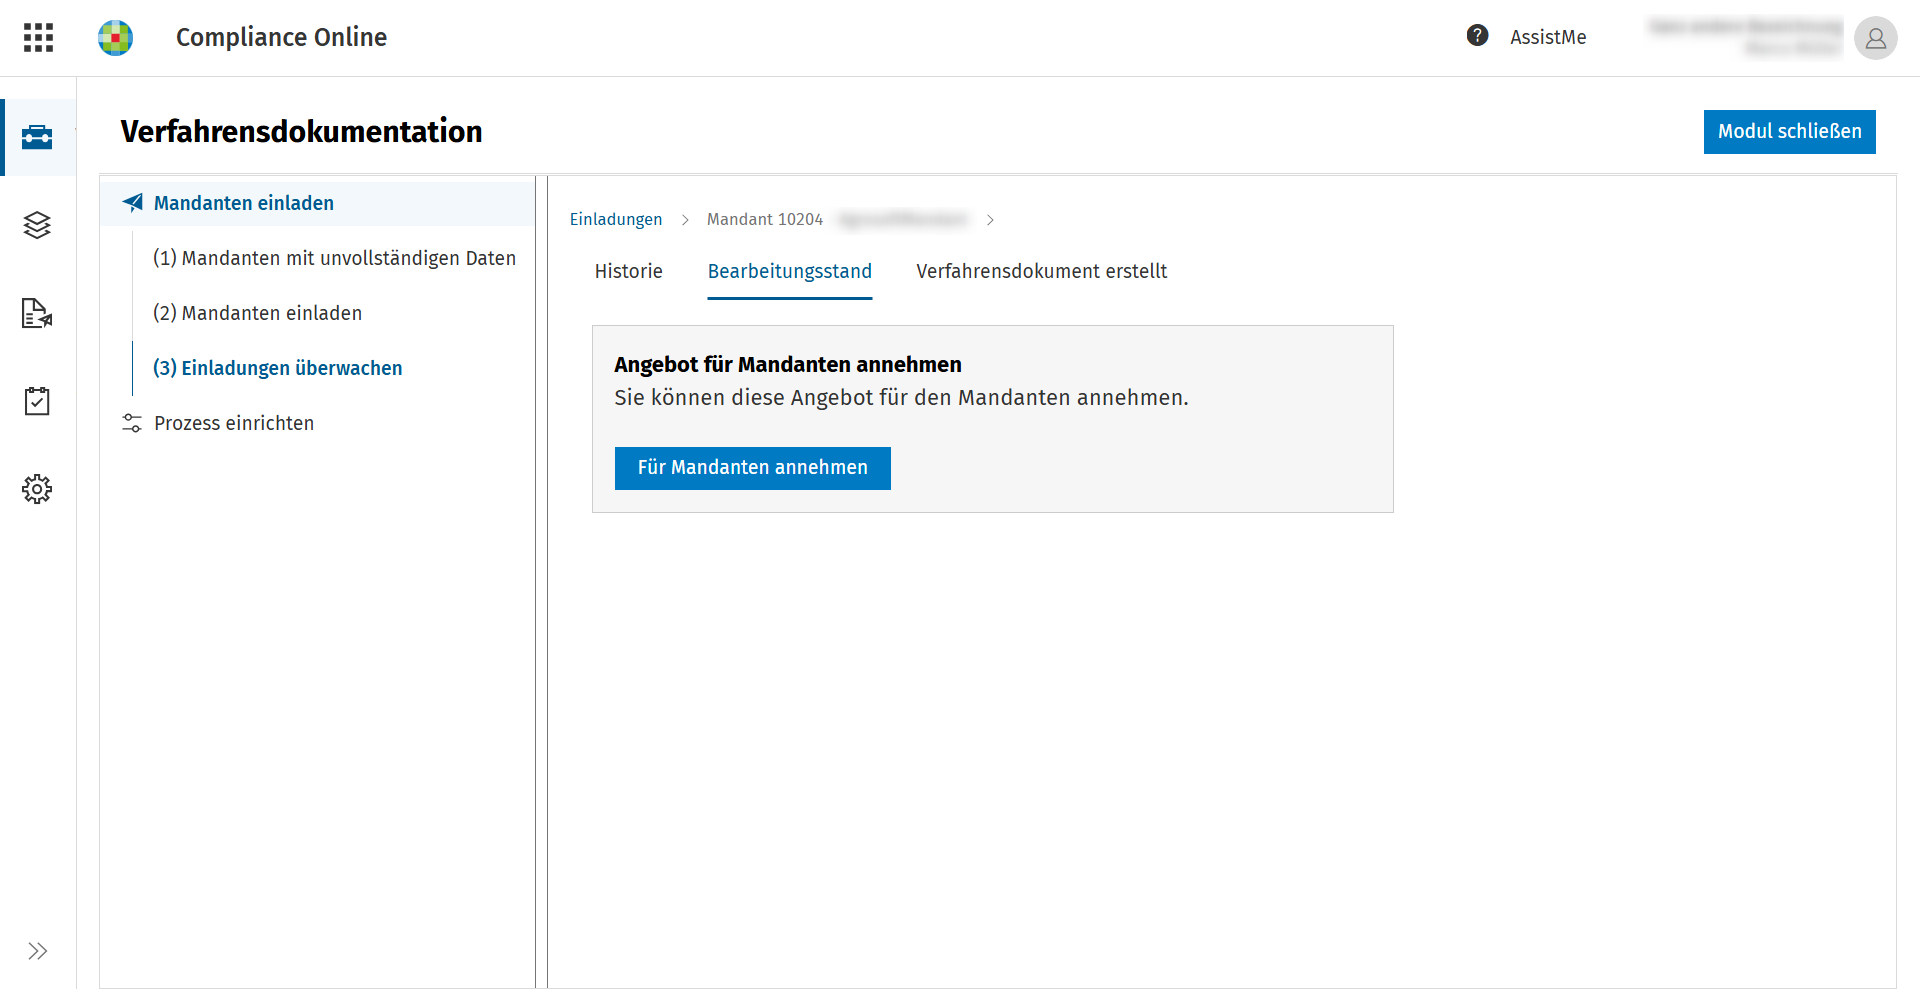This screenshot has height=989, width=1920.
Task: Click the Angebot für Mandanten annehmen heading
Action: [788, 364]
